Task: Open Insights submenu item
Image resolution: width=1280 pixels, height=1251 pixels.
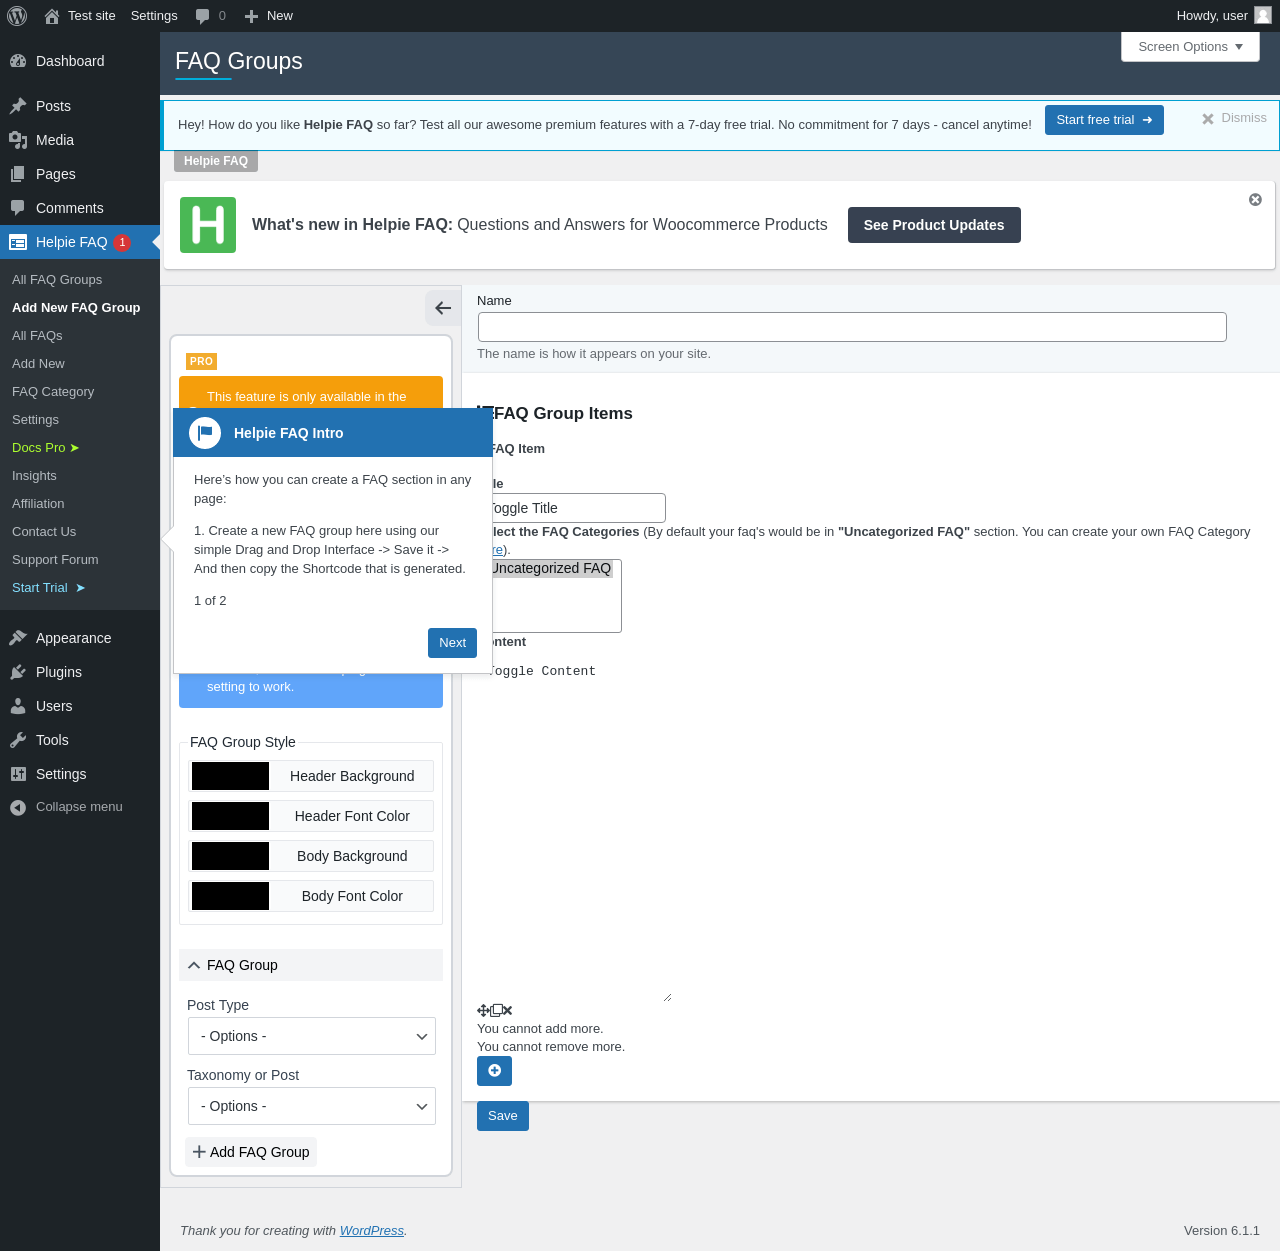Action: [34, 476]
